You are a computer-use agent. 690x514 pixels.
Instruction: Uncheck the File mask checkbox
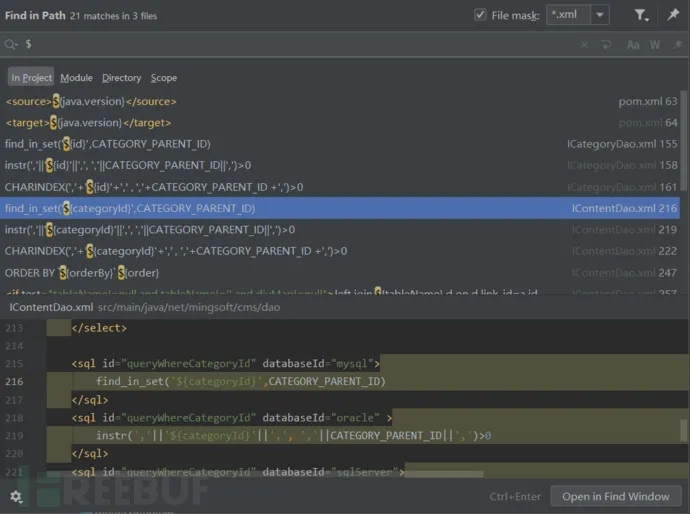coord(481,15)
